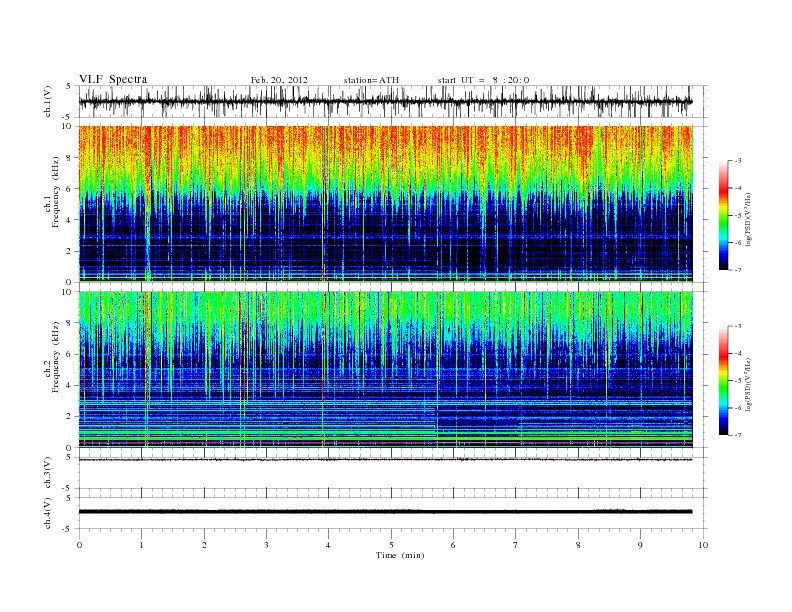792x612 pixels.
Task: Click the time tick label '0' on bottom axis
Action: point(79,545)
